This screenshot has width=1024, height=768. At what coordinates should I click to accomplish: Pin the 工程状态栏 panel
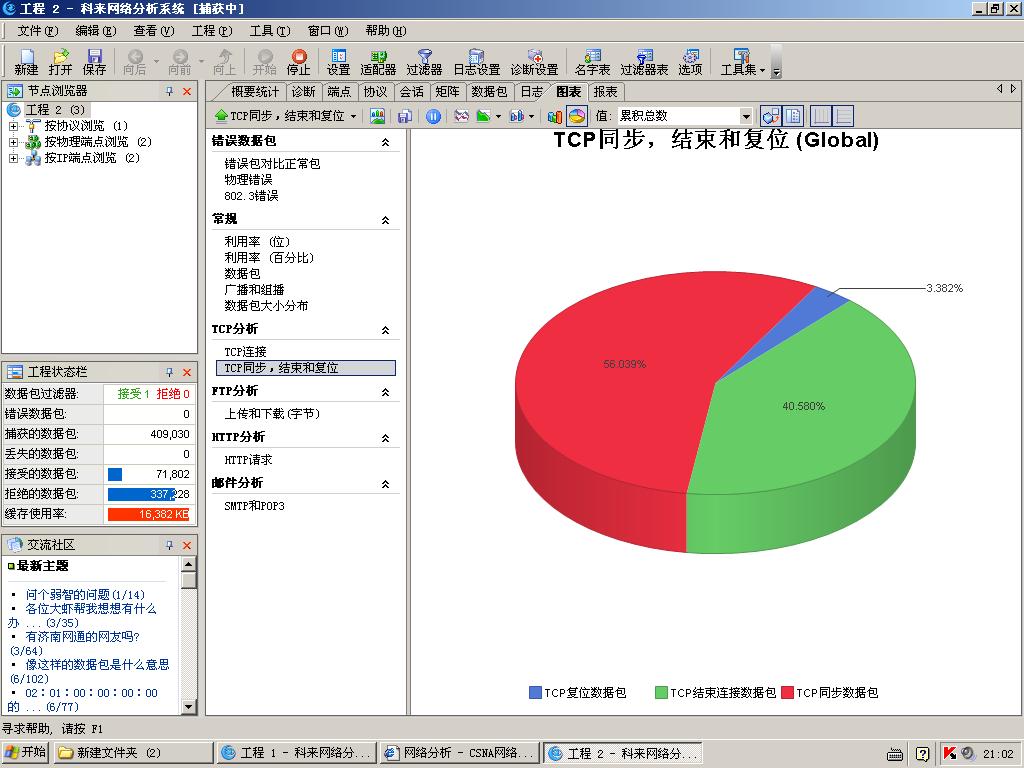(x=169, y=372)
